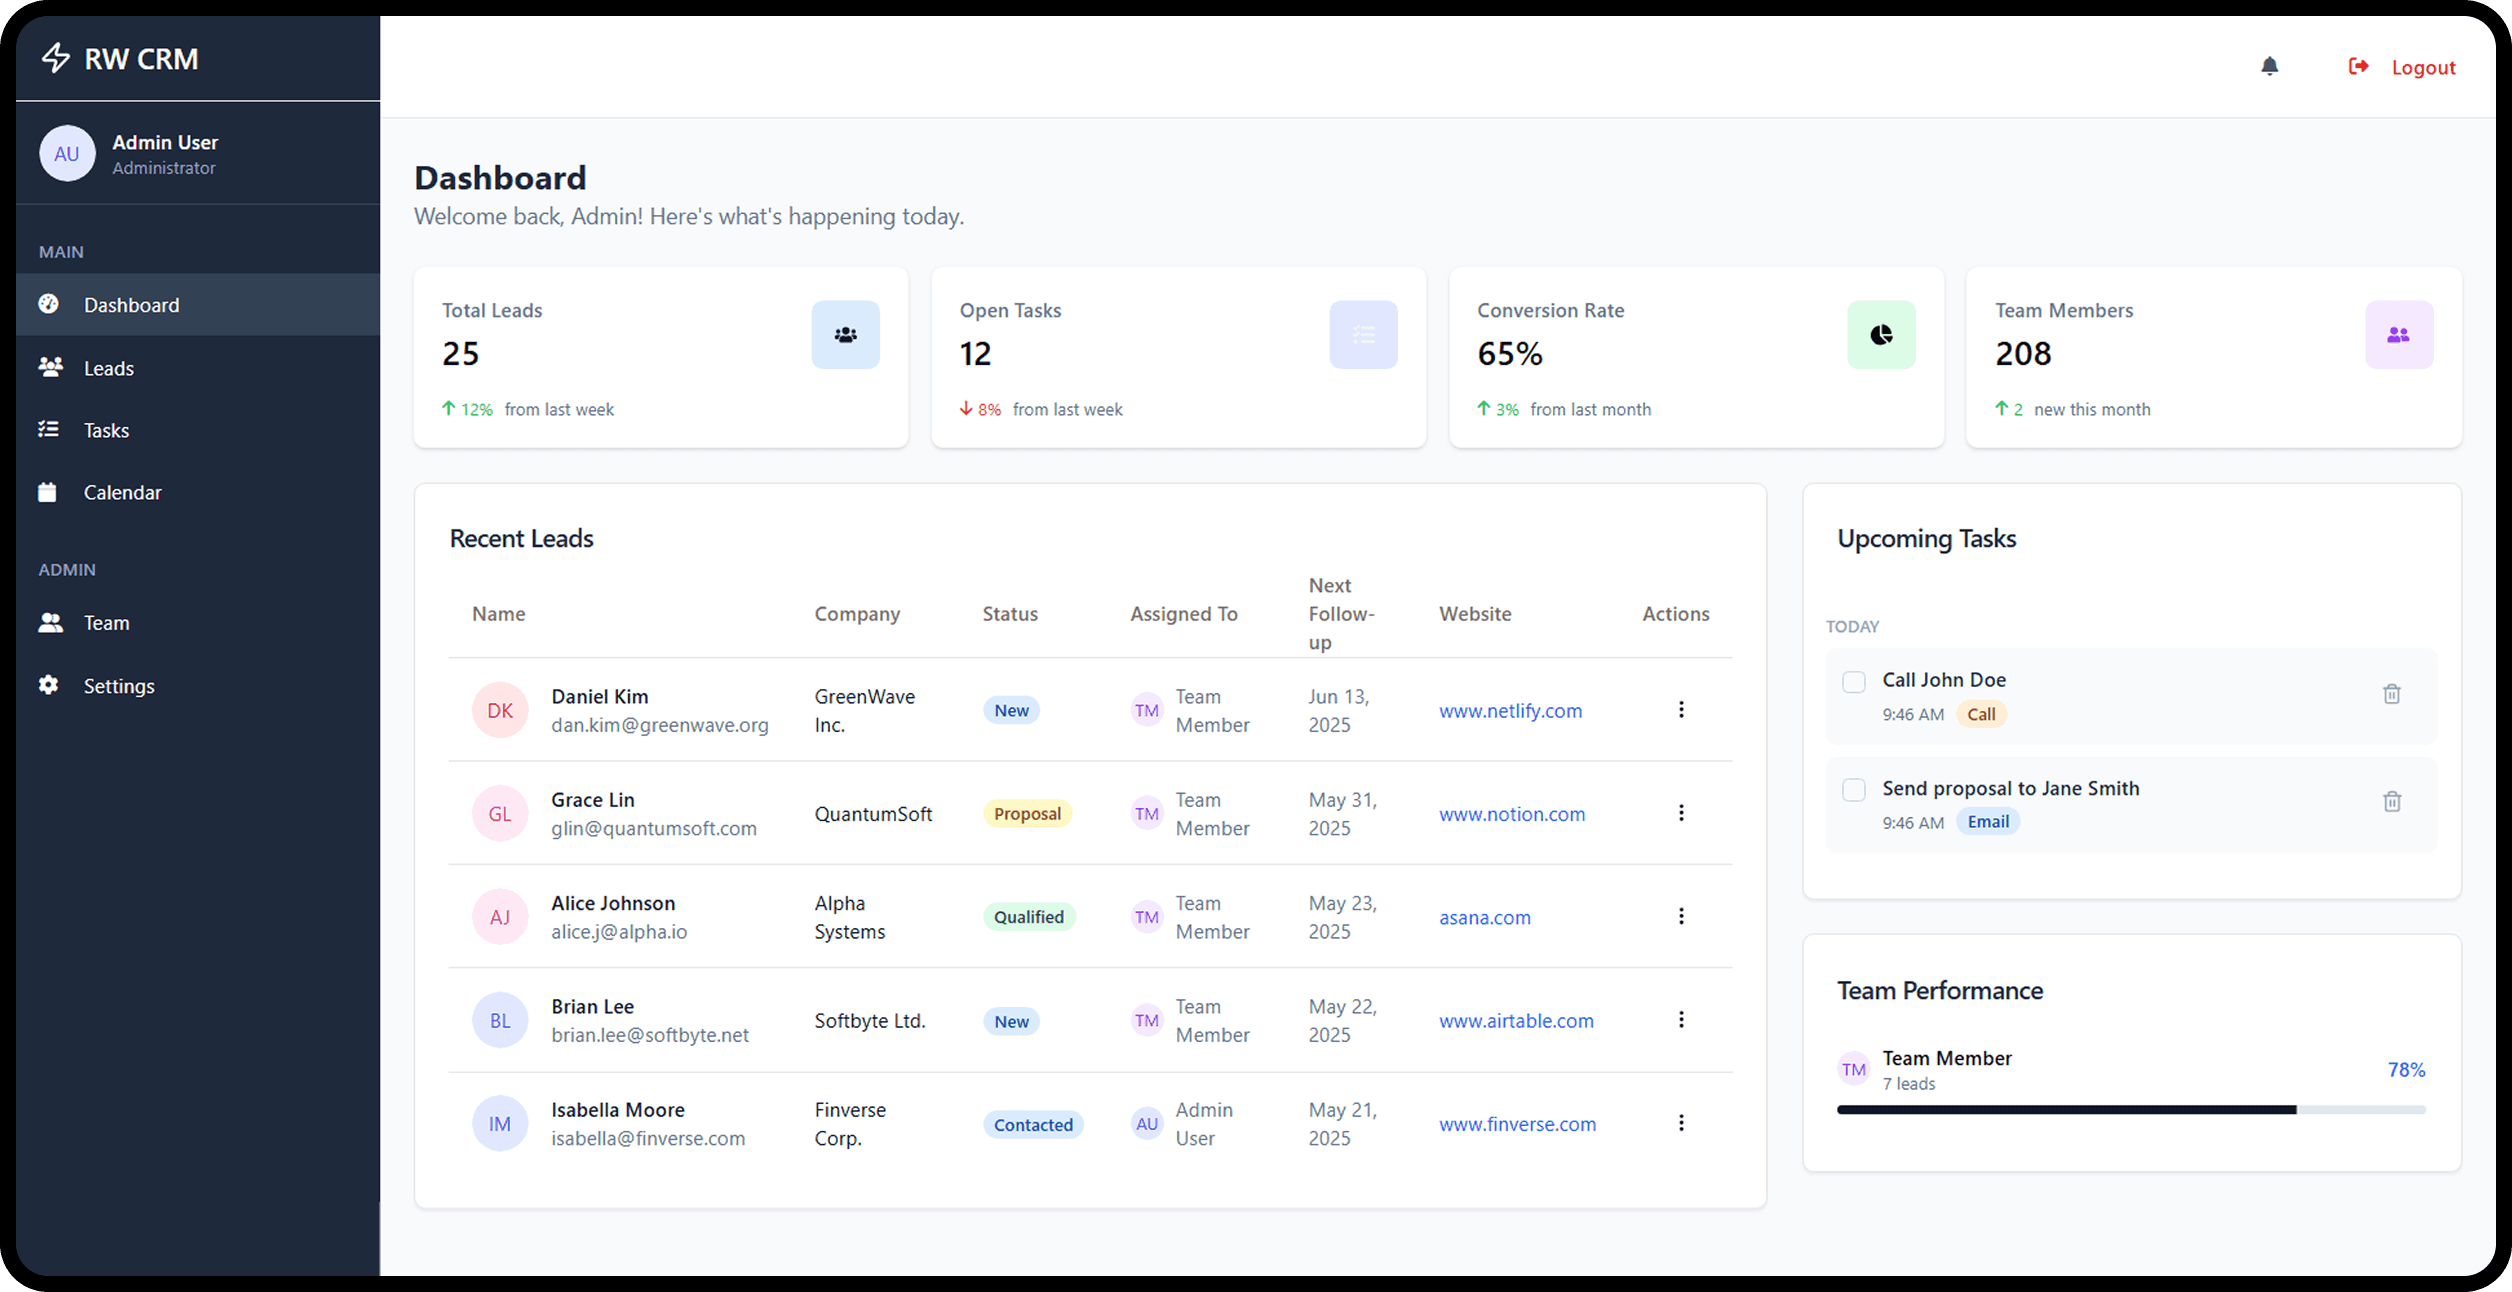Click the notification bell icon
2512x1292 pixels.
pyautogui.click(x=2269, y=66)
